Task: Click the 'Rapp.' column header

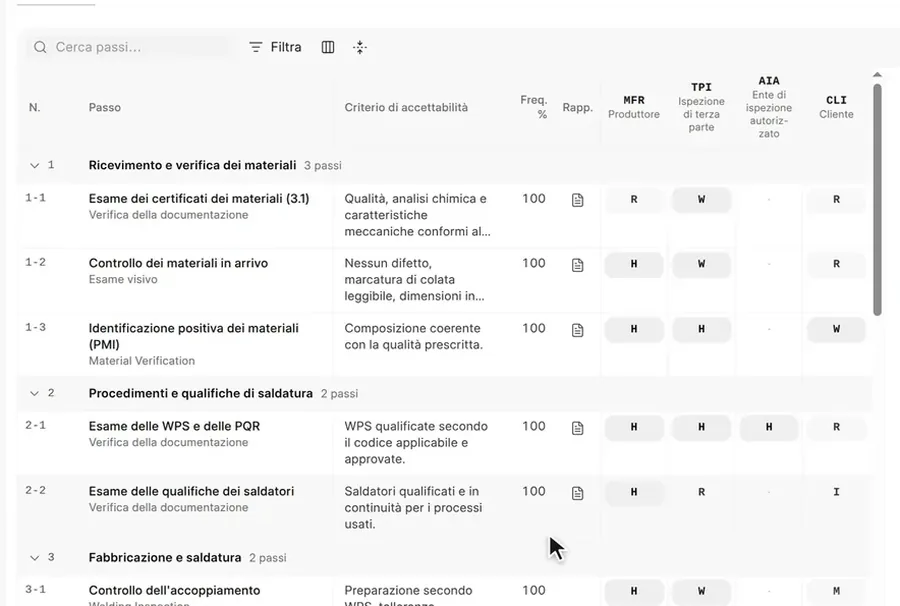Action: tap(577, 107)
